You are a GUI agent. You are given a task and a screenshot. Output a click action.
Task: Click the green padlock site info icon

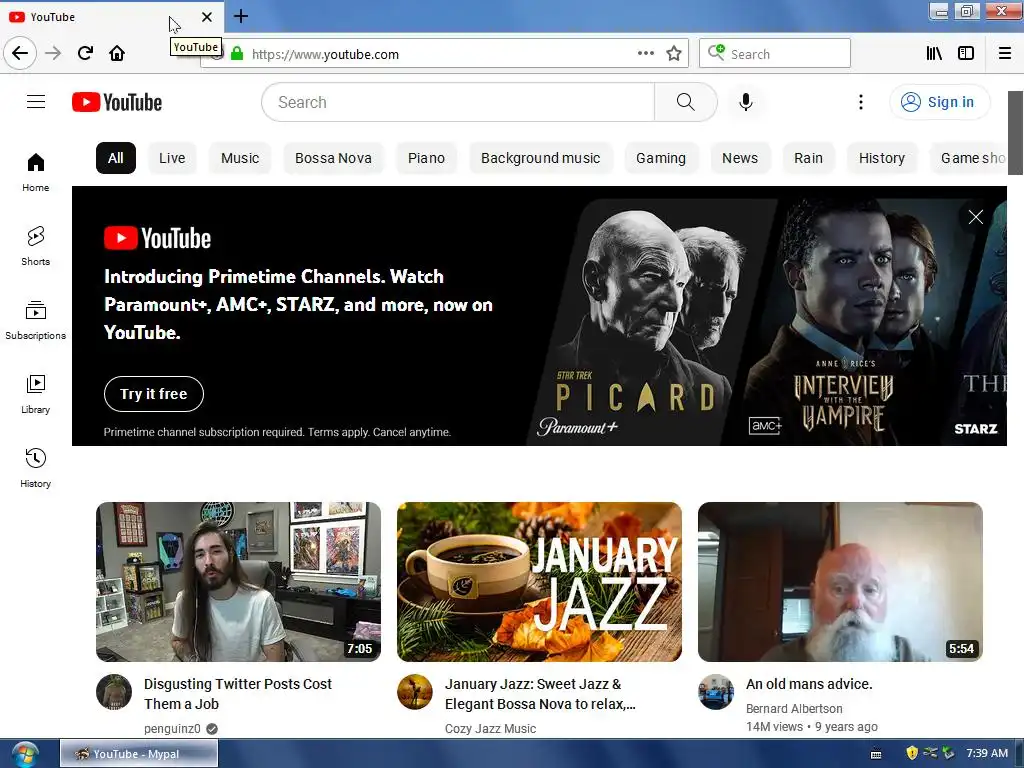[237, 54]
